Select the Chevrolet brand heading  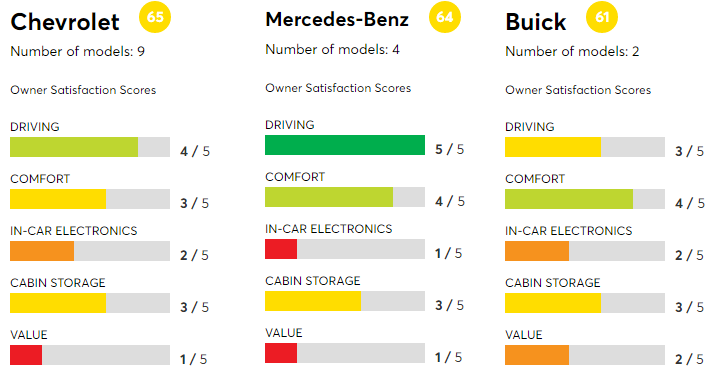click(x=65, y=22)
